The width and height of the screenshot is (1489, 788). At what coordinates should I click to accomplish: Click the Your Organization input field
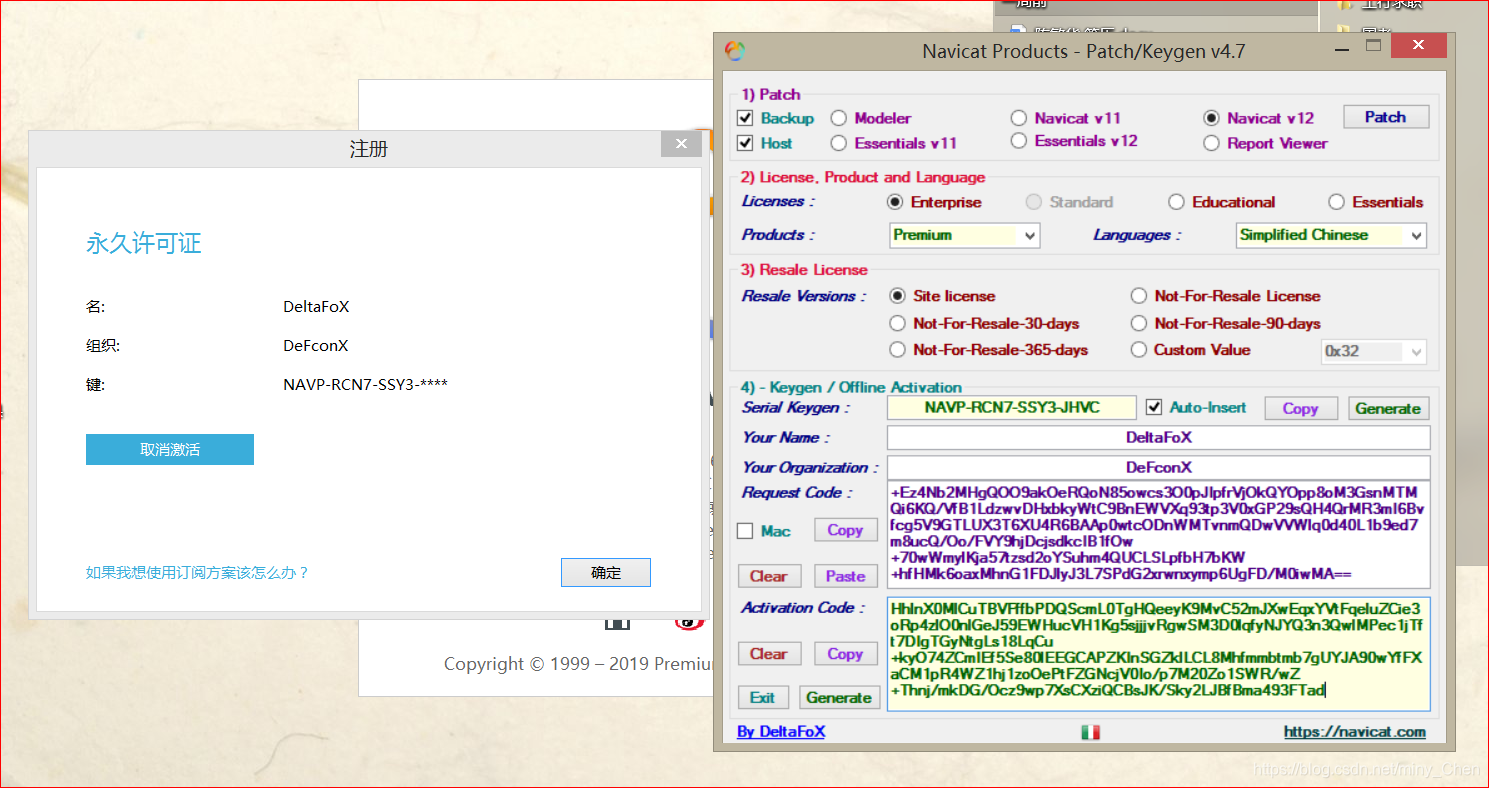click(1158, 467)
